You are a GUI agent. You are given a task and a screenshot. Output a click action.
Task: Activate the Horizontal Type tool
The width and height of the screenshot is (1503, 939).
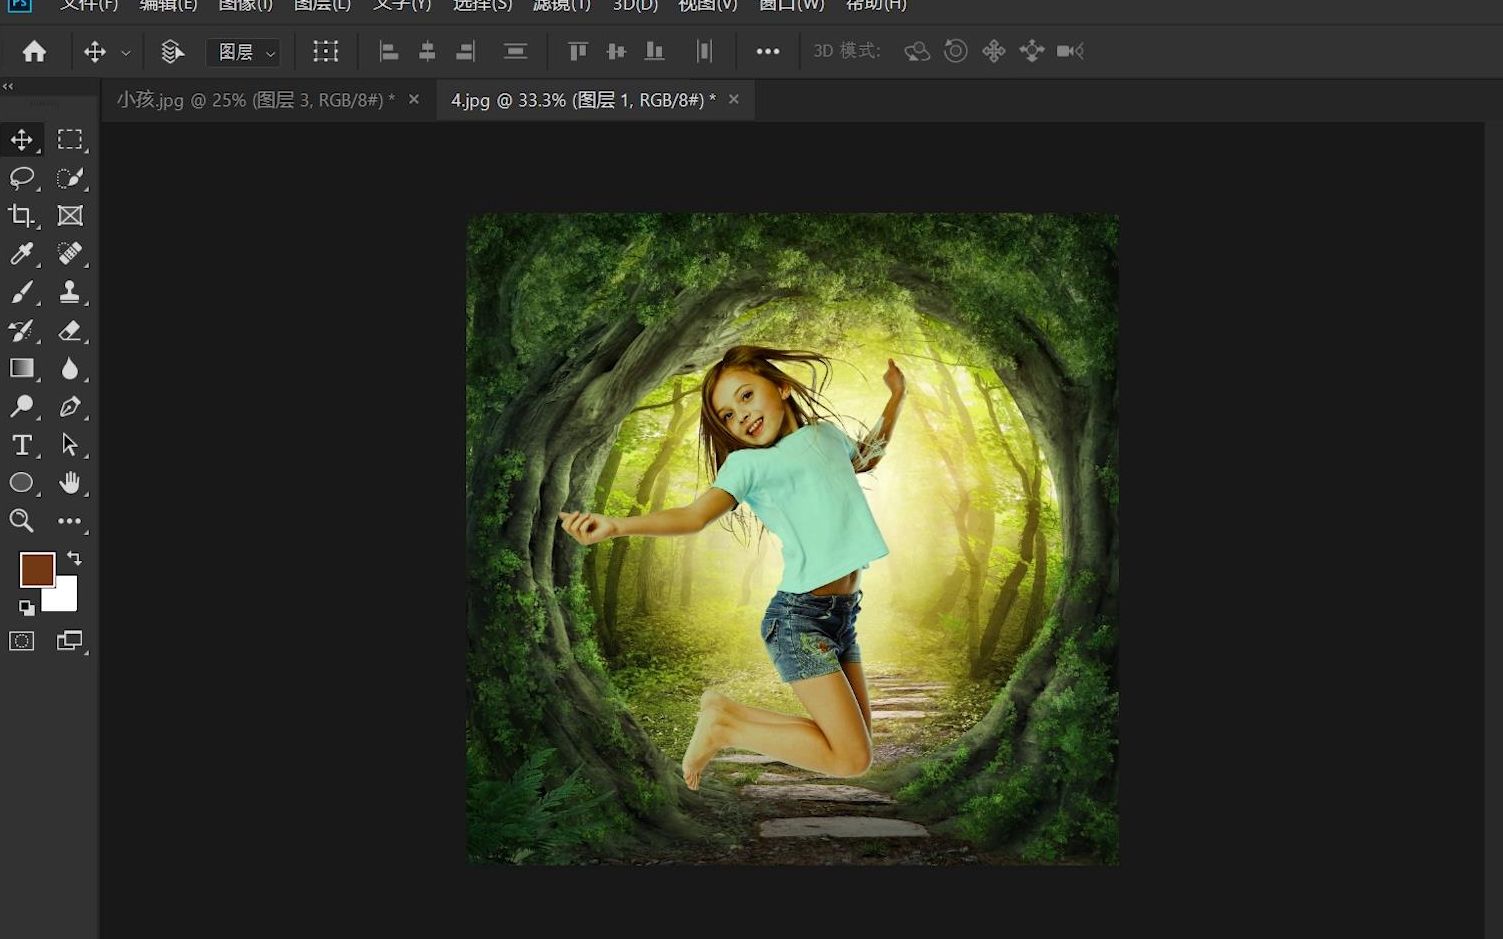[x=22, y=444]
